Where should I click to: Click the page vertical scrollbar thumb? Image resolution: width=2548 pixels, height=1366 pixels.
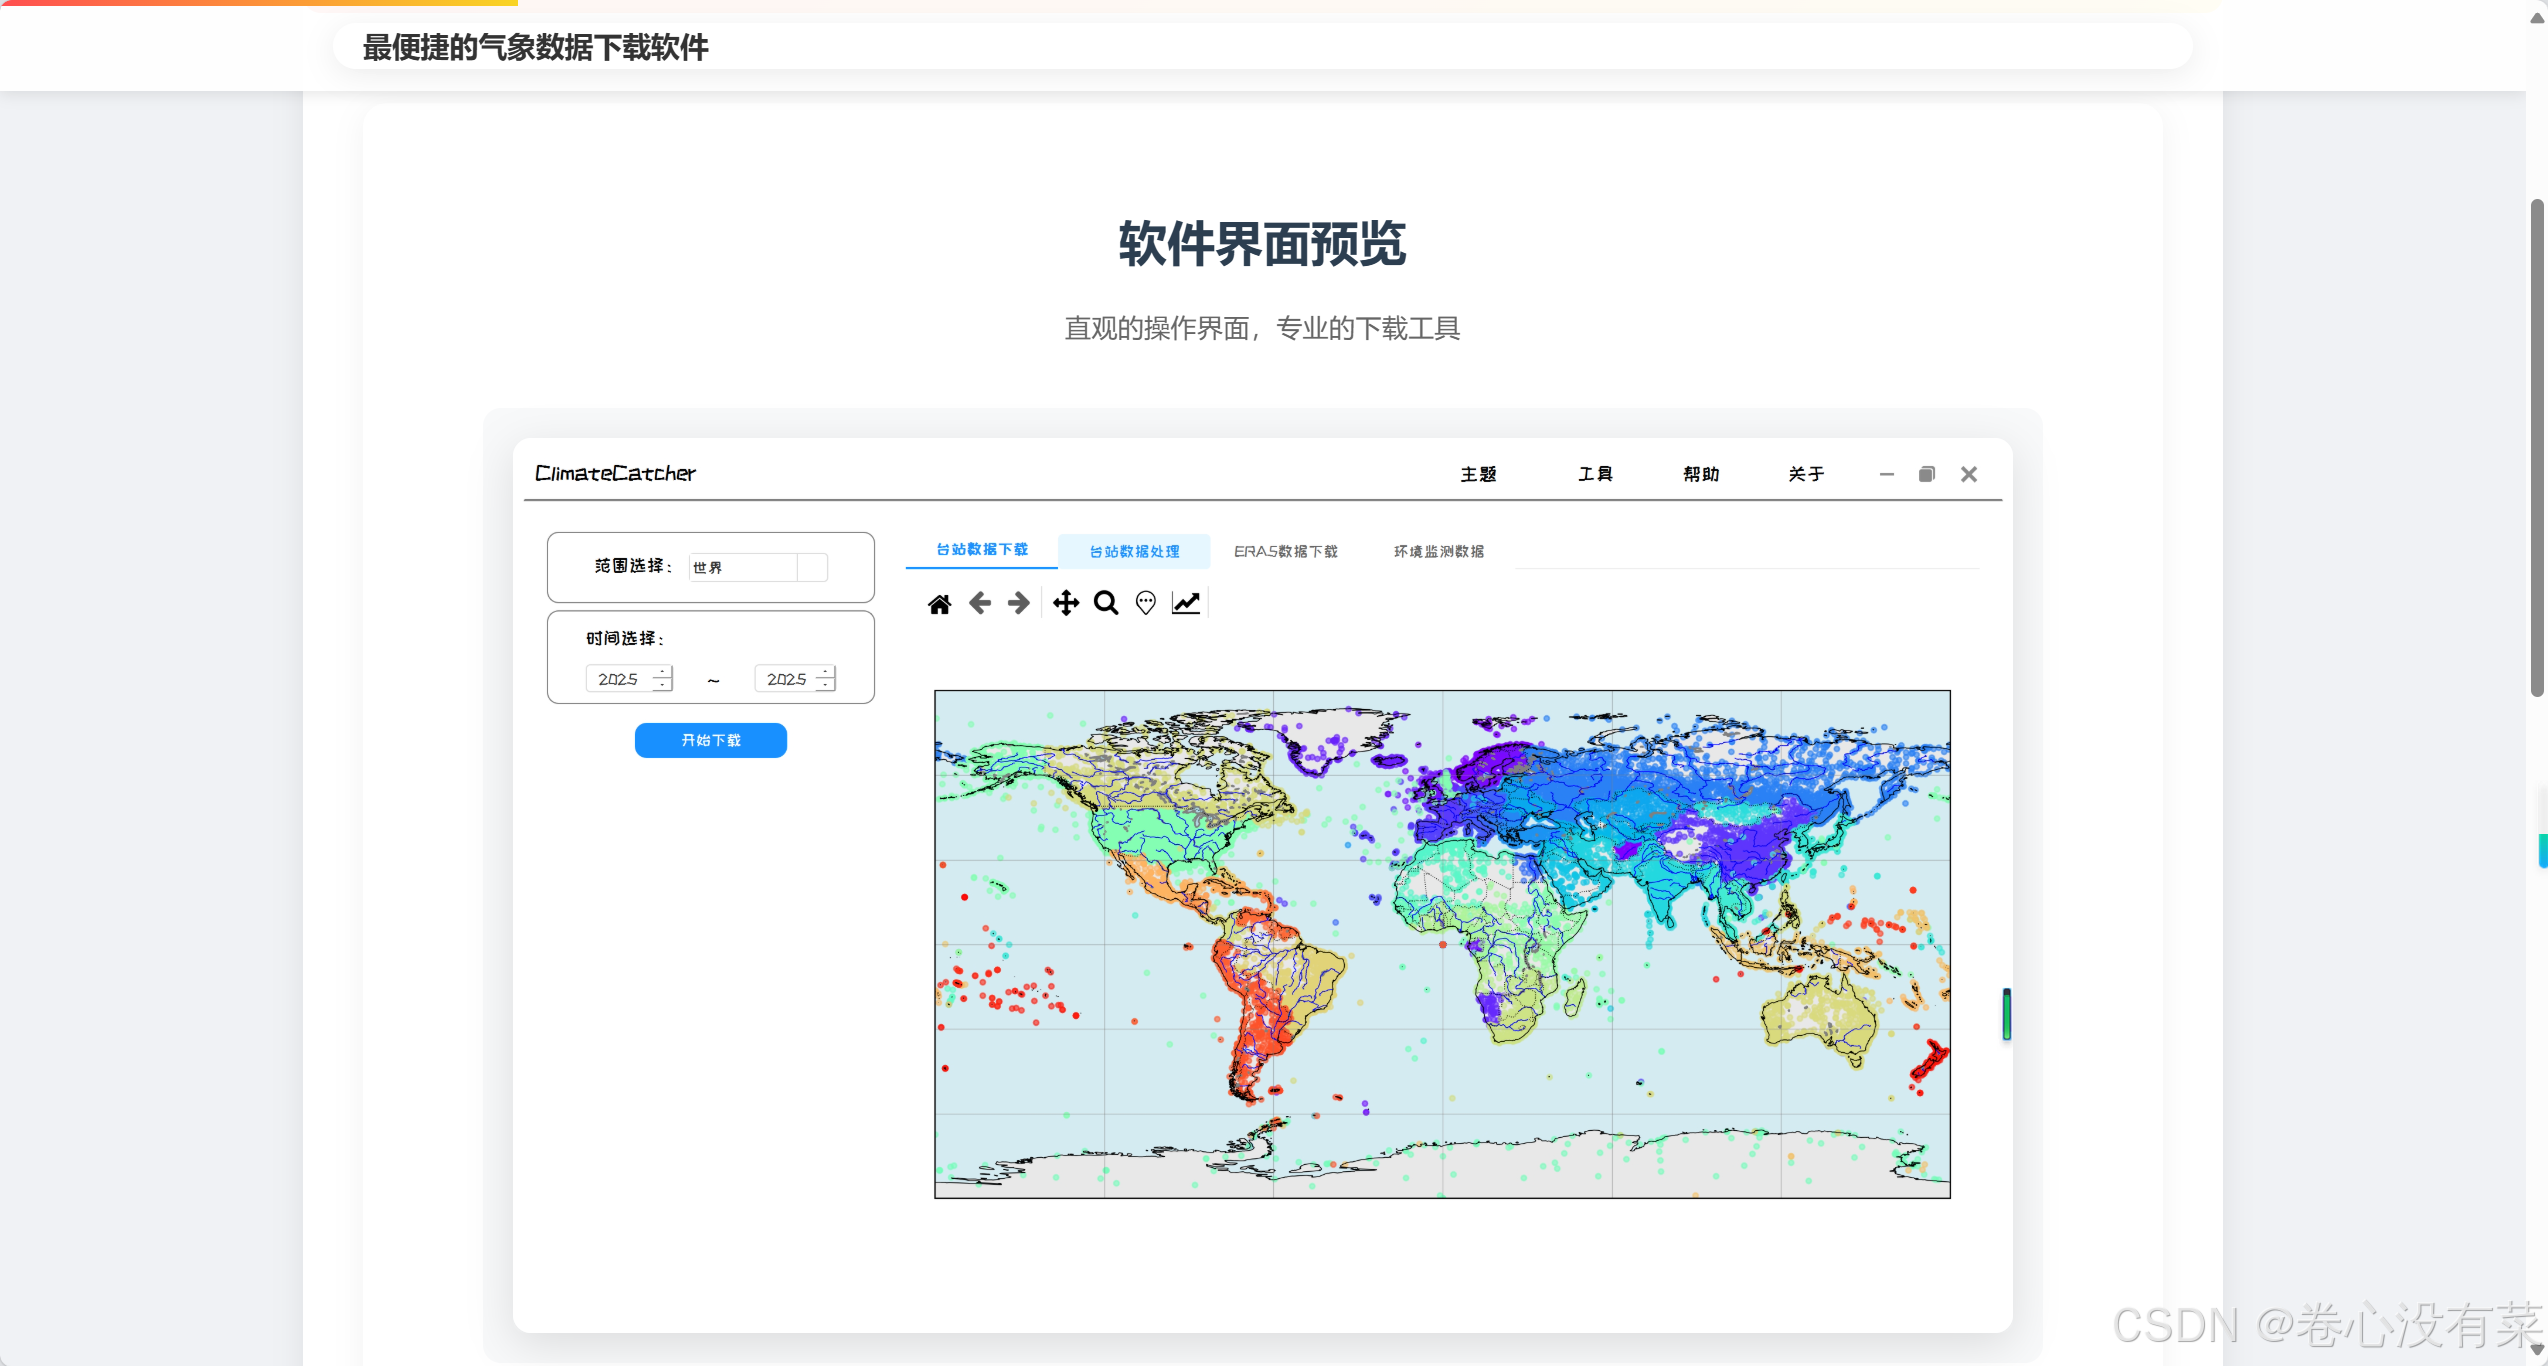2537,447
